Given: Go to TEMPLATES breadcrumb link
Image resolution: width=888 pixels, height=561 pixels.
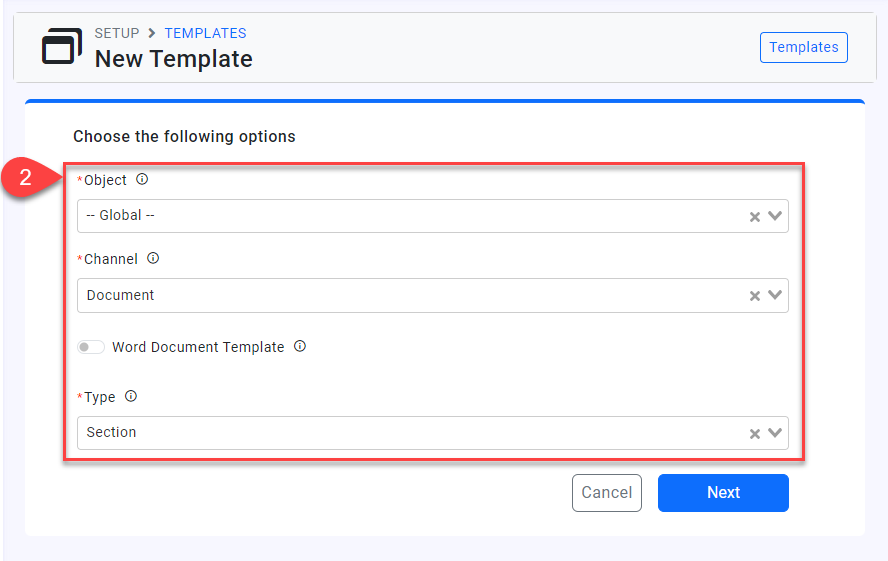Looking at the screenshot, I should (x=205, y=33).
